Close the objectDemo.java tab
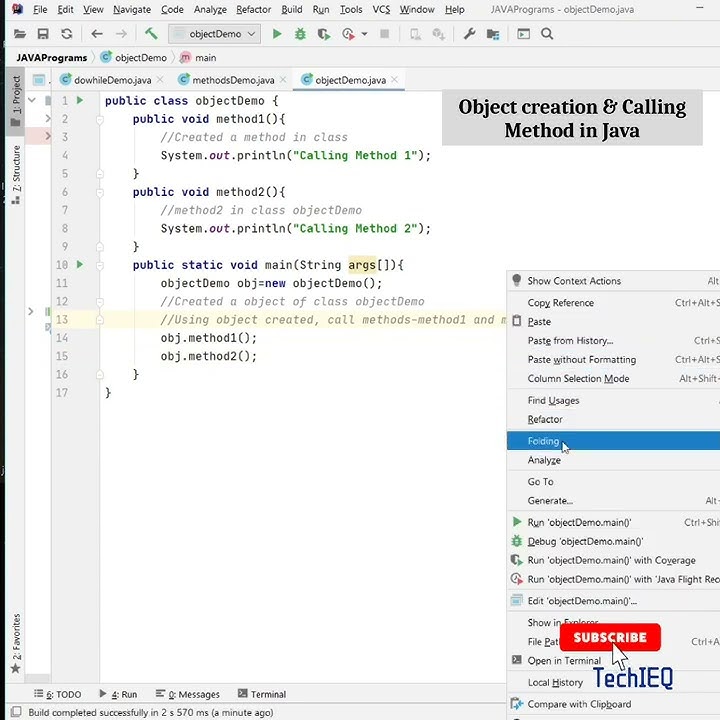The width and height of the screenshot is (720, 720). 394,80
